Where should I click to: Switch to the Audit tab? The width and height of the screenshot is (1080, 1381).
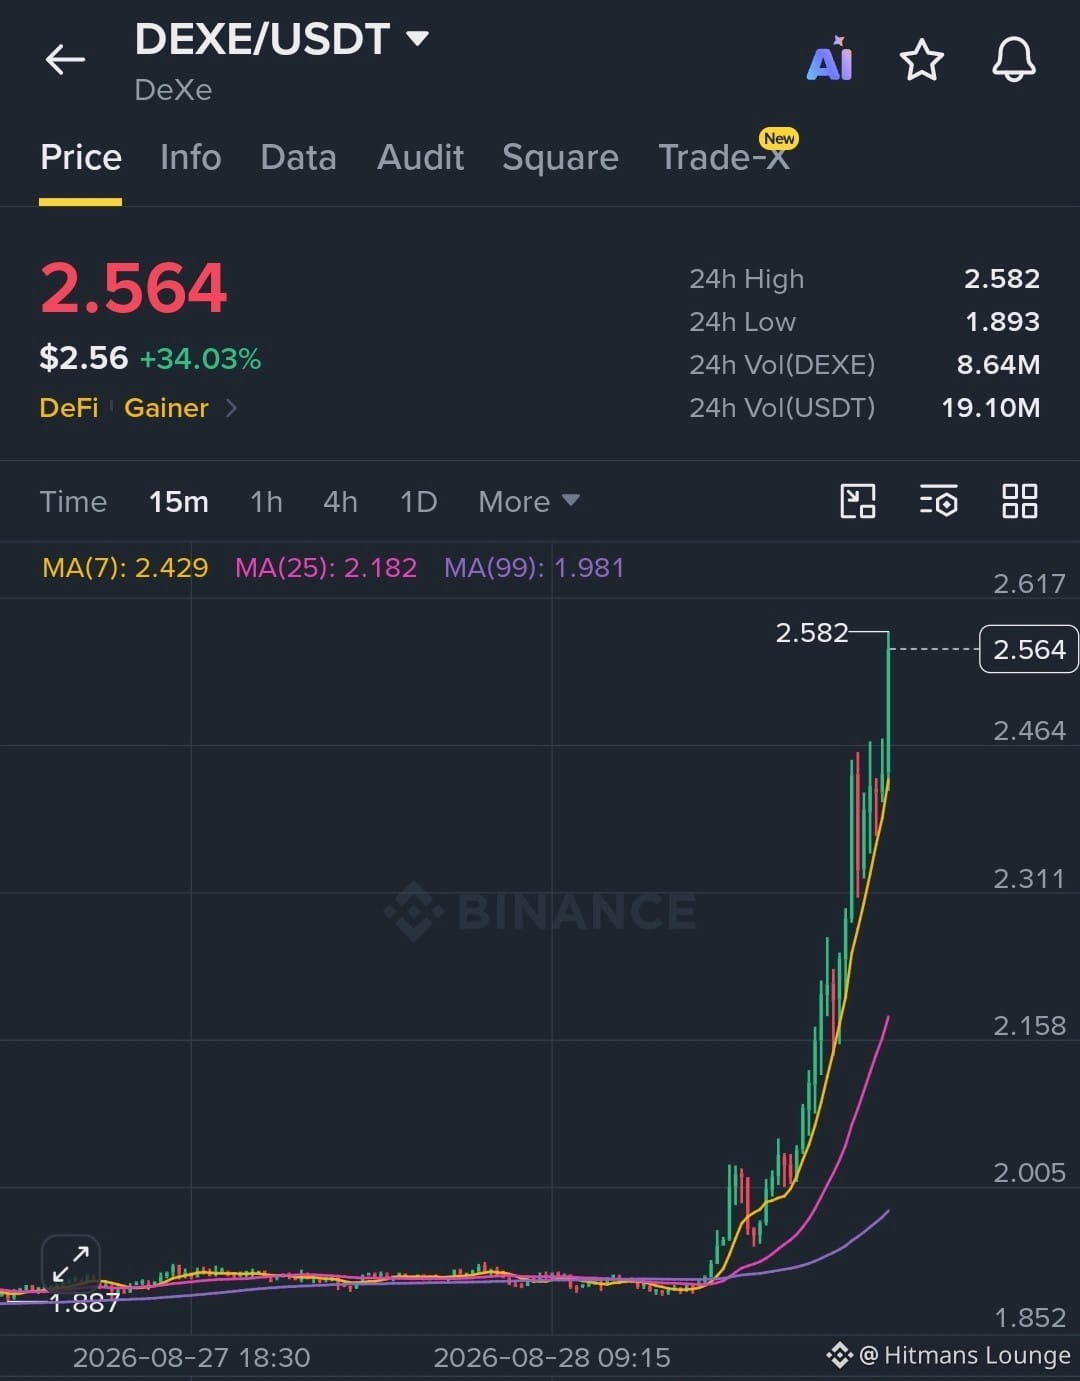pyautogui.click(x=420, y=157)
